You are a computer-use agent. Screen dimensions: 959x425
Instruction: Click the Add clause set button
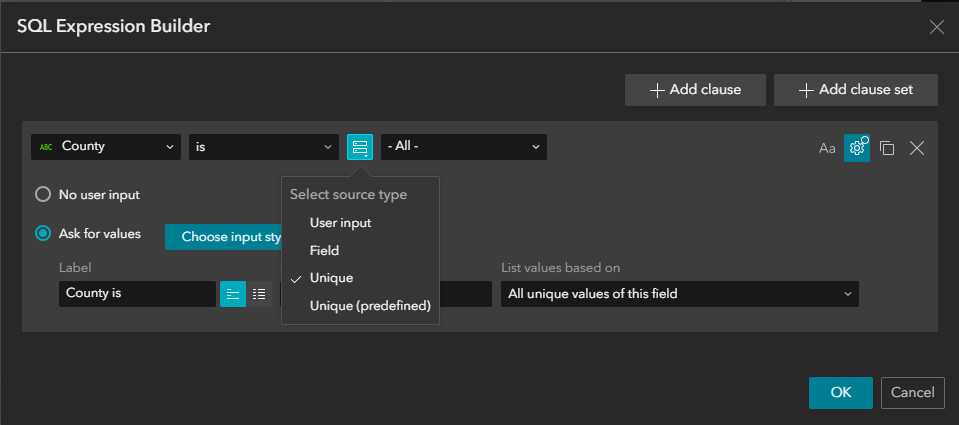[x=855, y=90]
